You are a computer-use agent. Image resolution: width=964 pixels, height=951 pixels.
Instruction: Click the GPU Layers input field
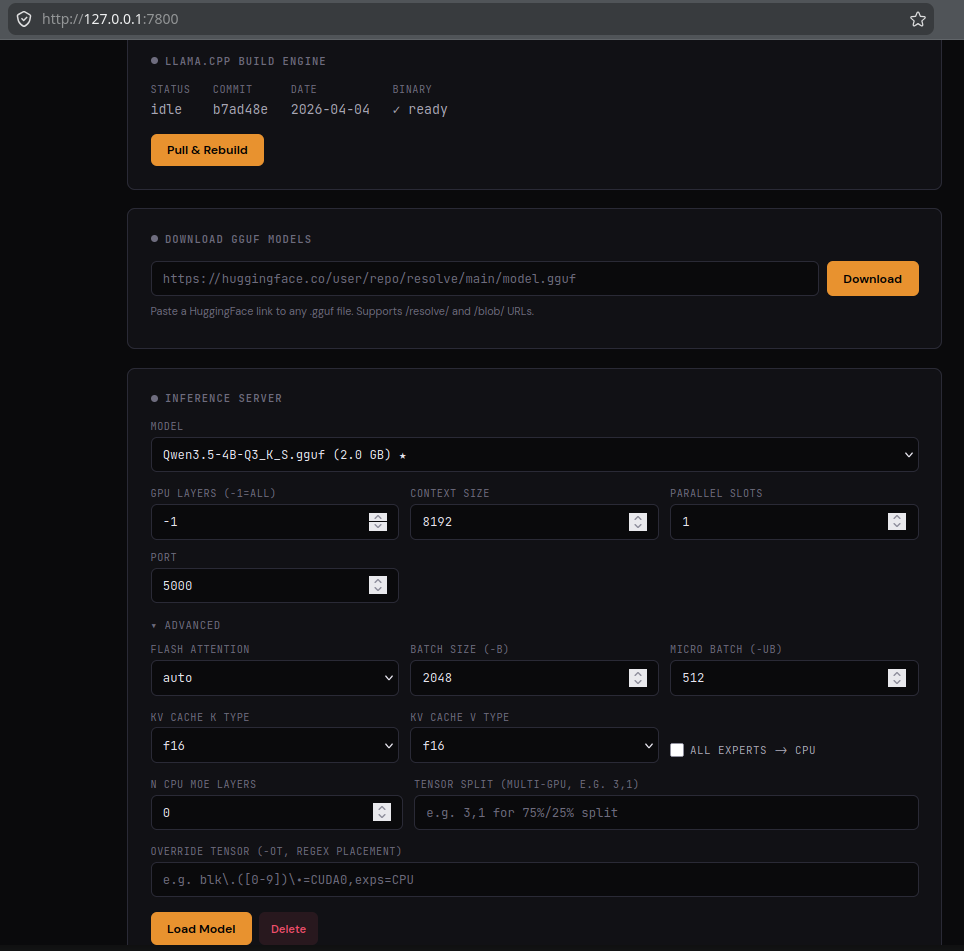pos(274,522)
